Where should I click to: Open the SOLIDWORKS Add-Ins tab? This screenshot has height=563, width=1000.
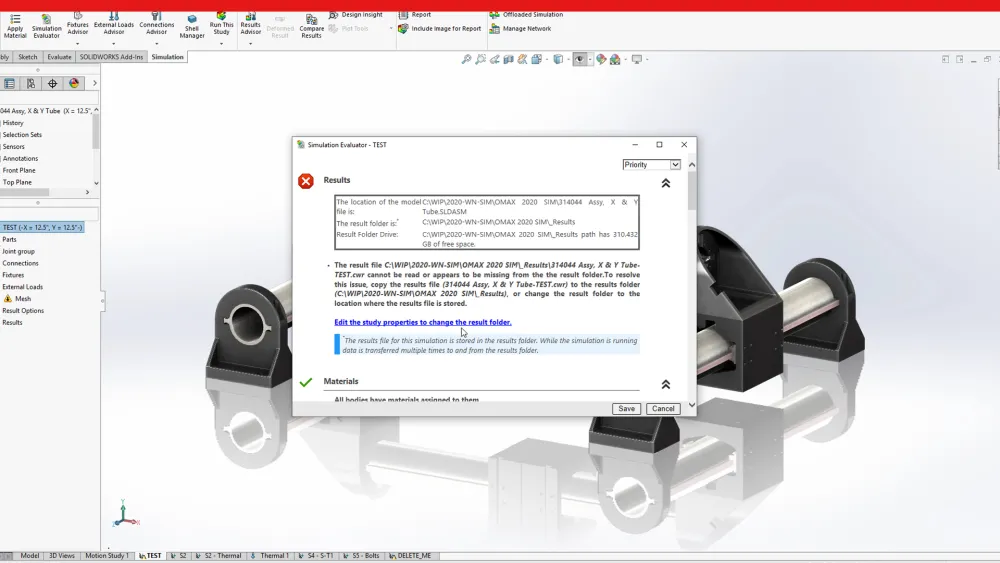111,57
